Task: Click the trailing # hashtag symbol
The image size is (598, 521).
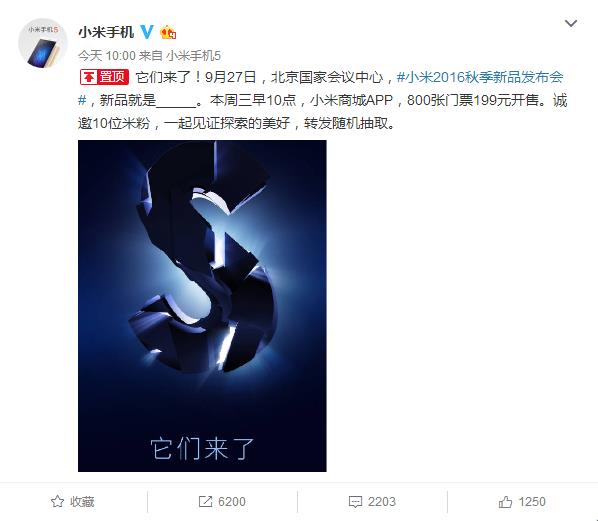Action: 82,100
